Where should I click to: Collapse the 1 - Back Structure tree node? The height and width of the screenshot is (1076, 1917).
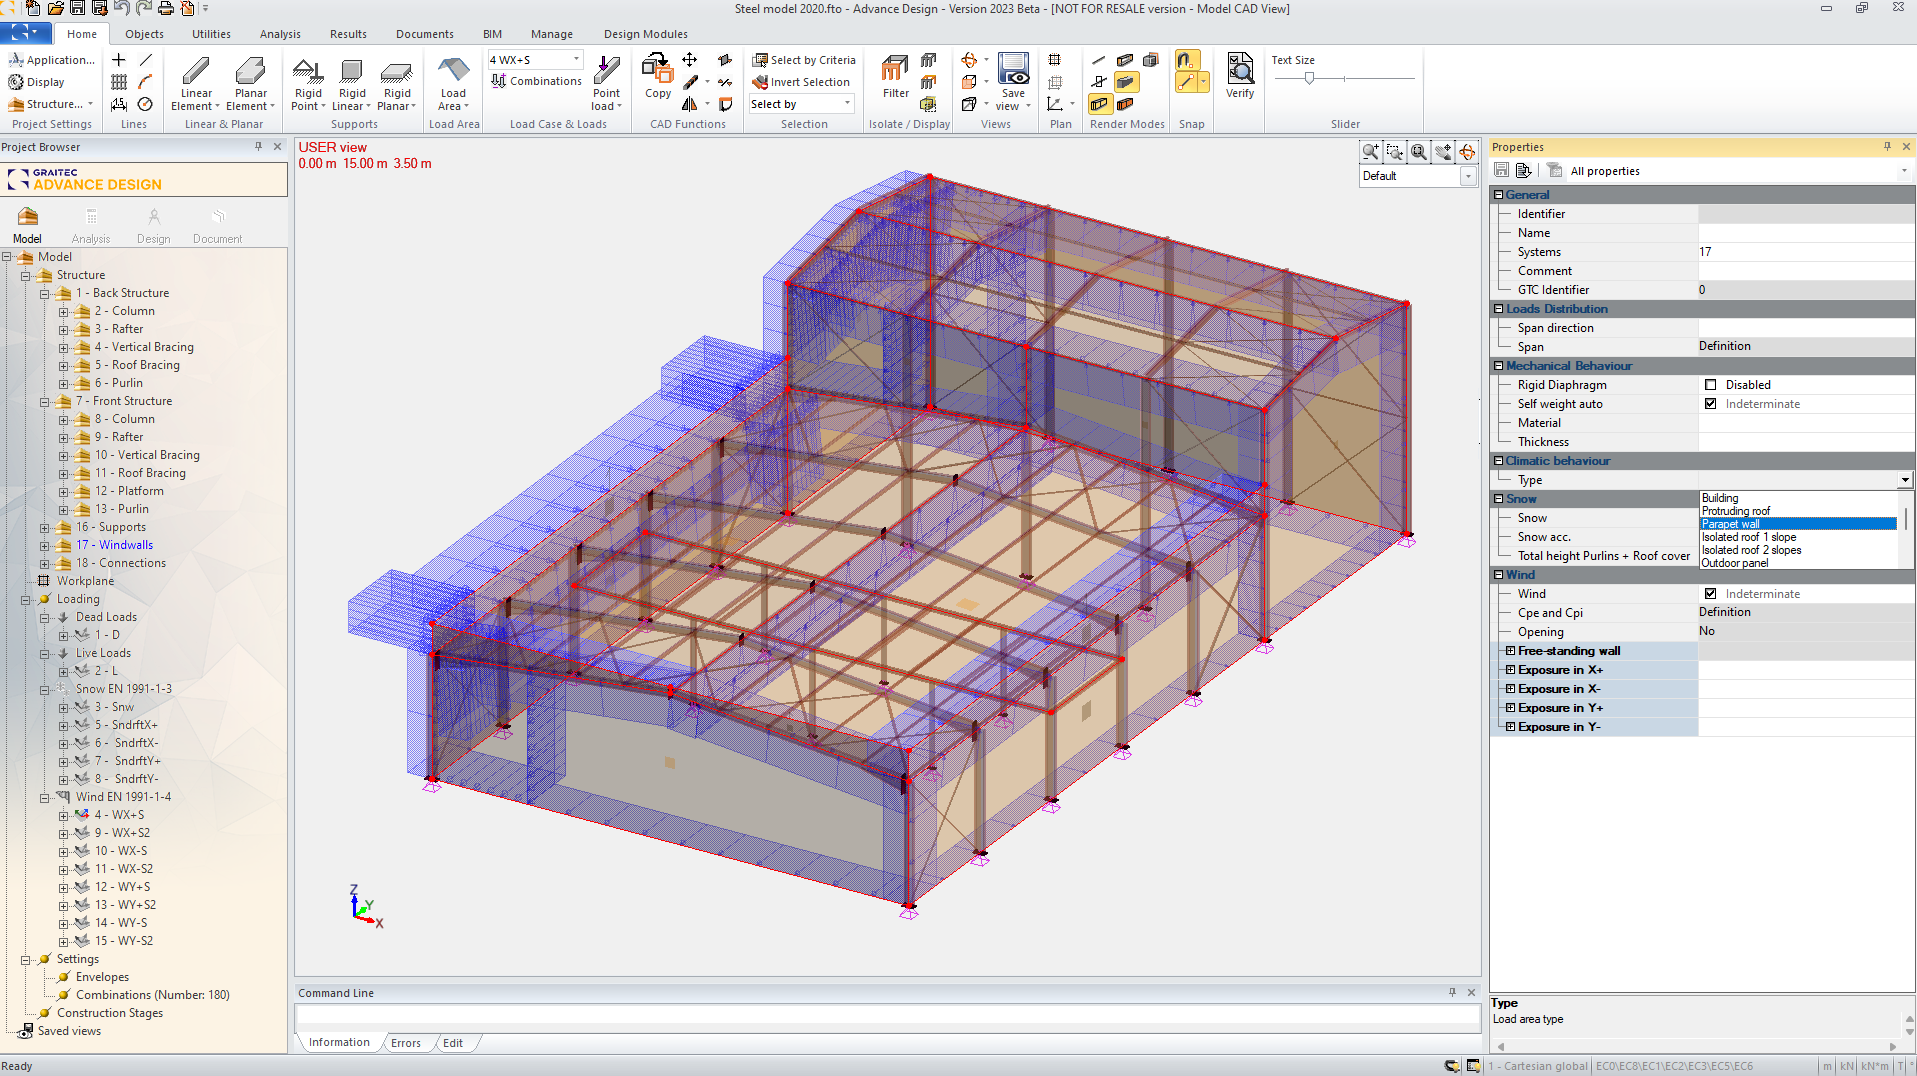44,294
